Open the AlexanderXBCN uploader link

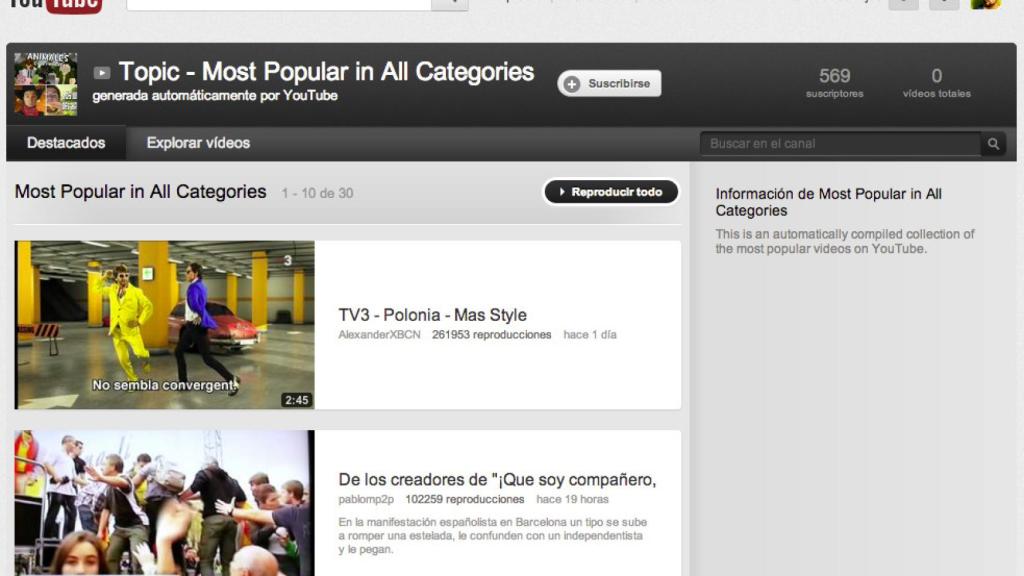[379, 334]
